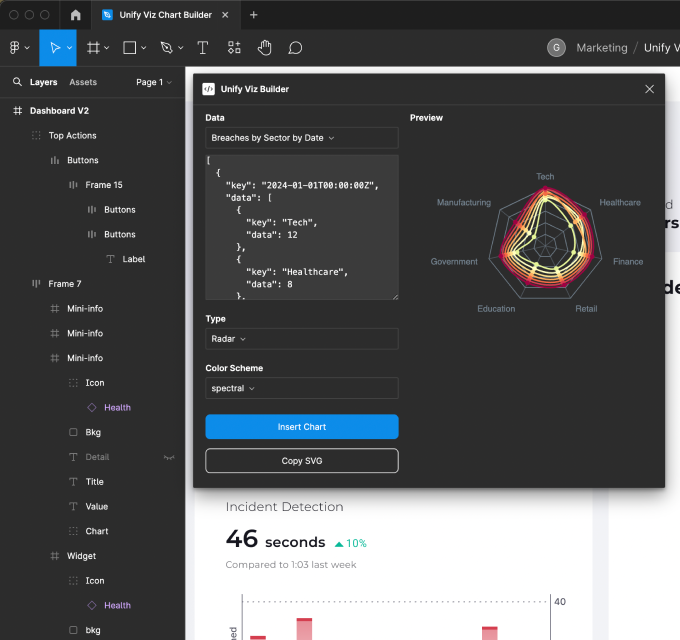Screen dimensions: 680x640
Task: Click the Insert Chart button
Action: 301,427
